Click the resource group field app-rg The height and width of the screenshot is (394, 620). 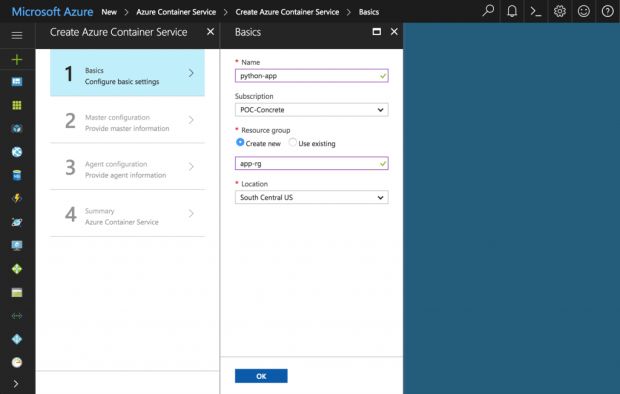pos(312,163)
